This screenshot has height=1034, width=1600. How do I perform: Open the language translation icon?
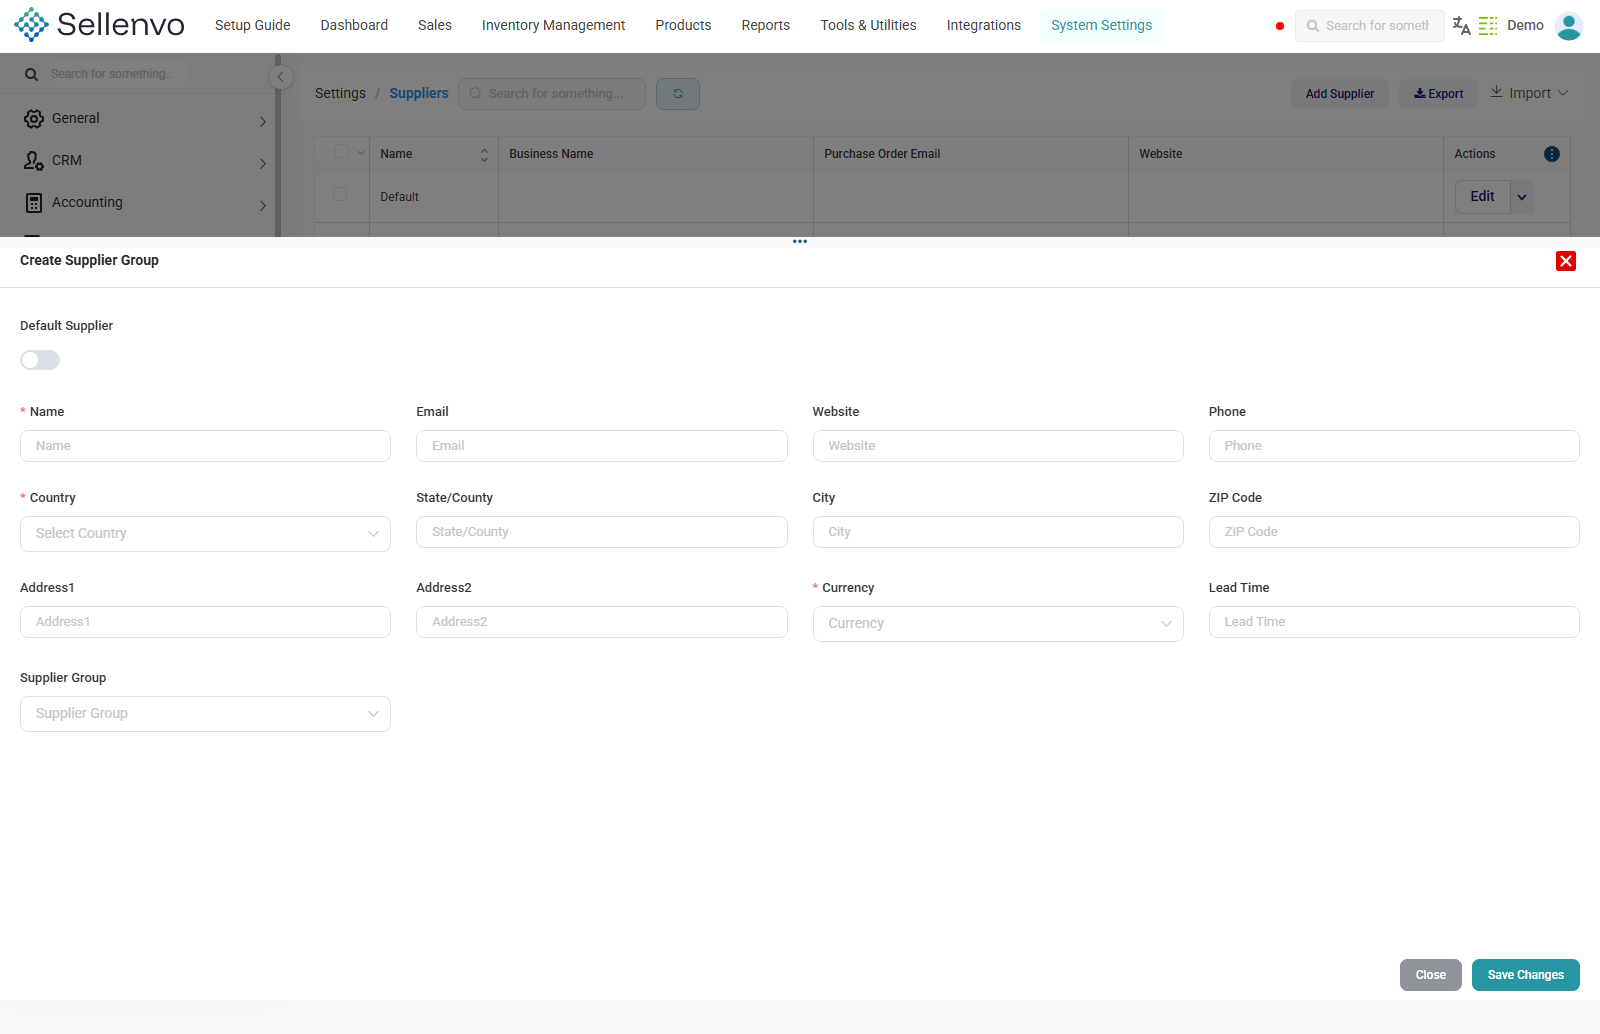click(x=1461, y=26)
